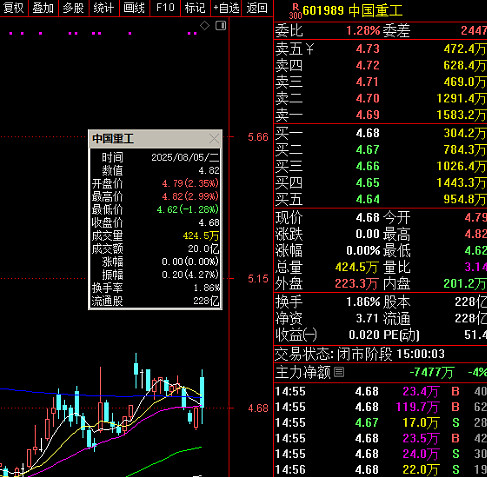Click the 收益(一) value 0.020
The image size is (487, 477).
364,335
